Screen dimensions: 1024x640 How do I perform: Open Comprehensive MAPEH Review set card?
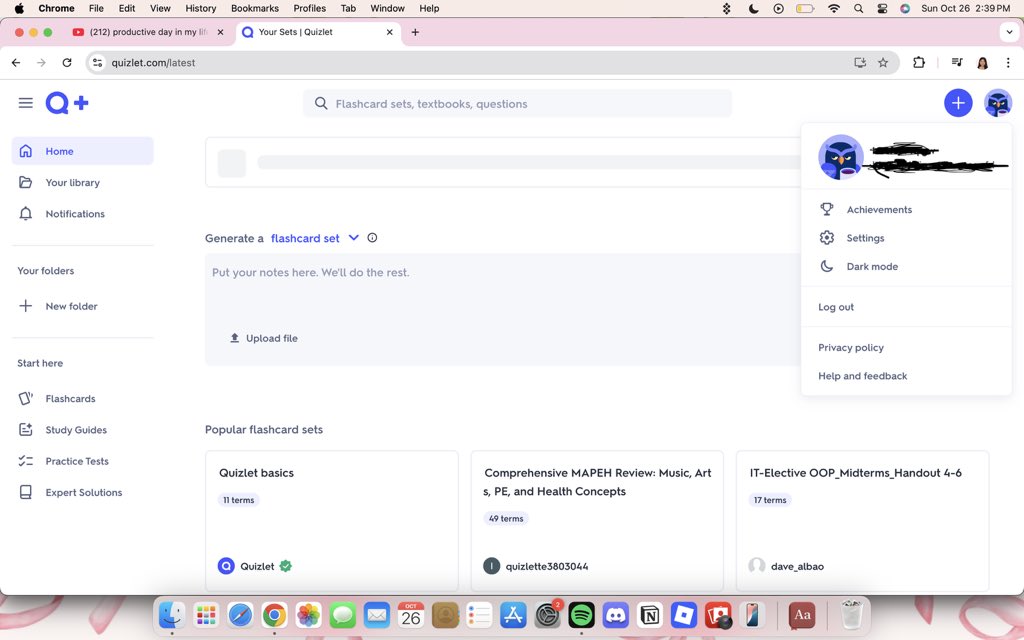[597, 520]
